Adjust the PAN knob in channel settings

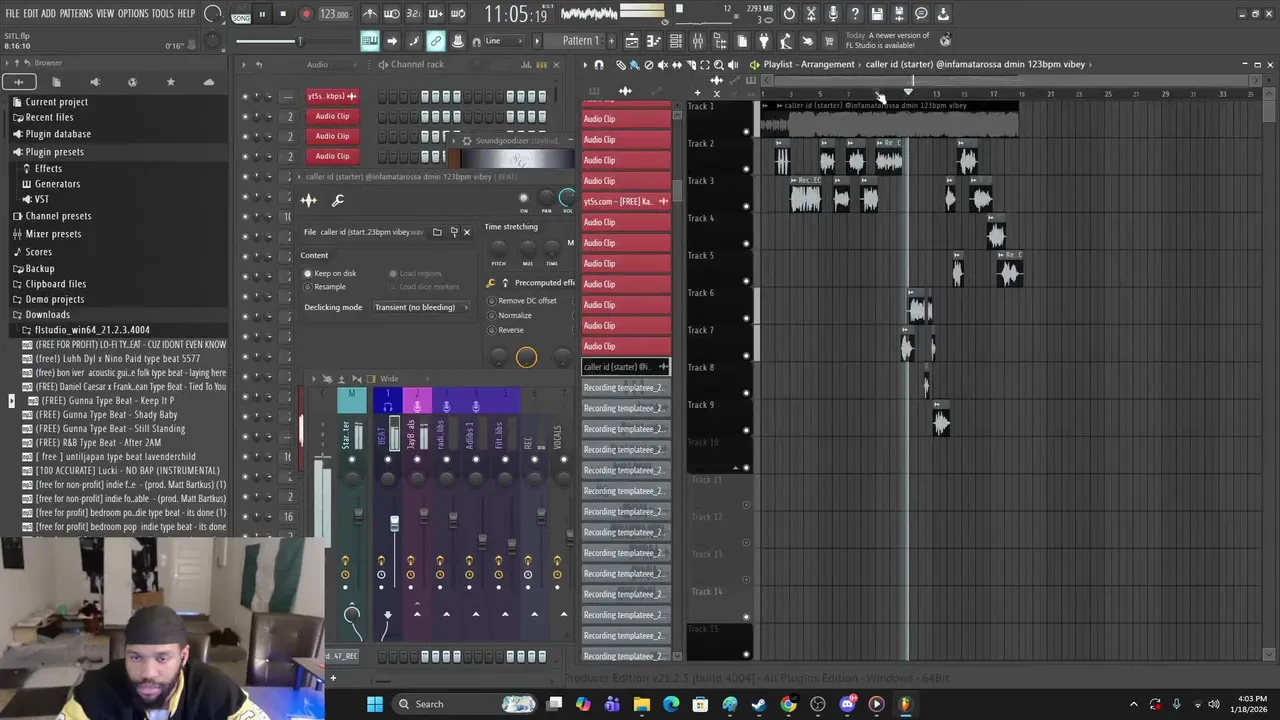(x=546, y=198)
